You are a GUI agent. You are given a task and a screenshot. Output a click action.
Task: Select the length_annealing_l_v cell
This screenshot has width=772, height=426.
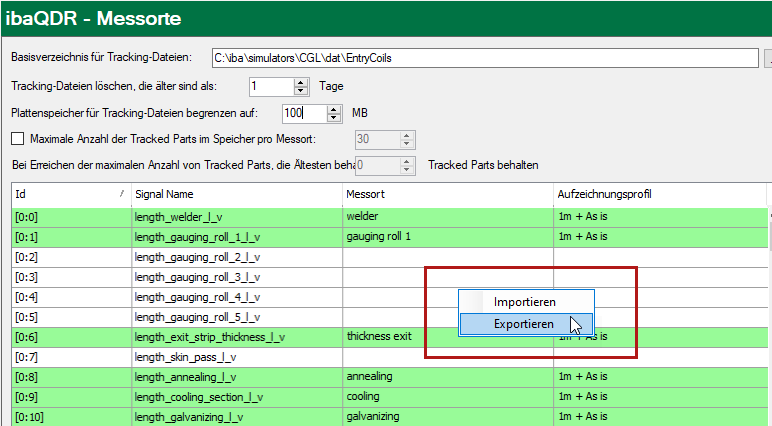pos(237,378)
